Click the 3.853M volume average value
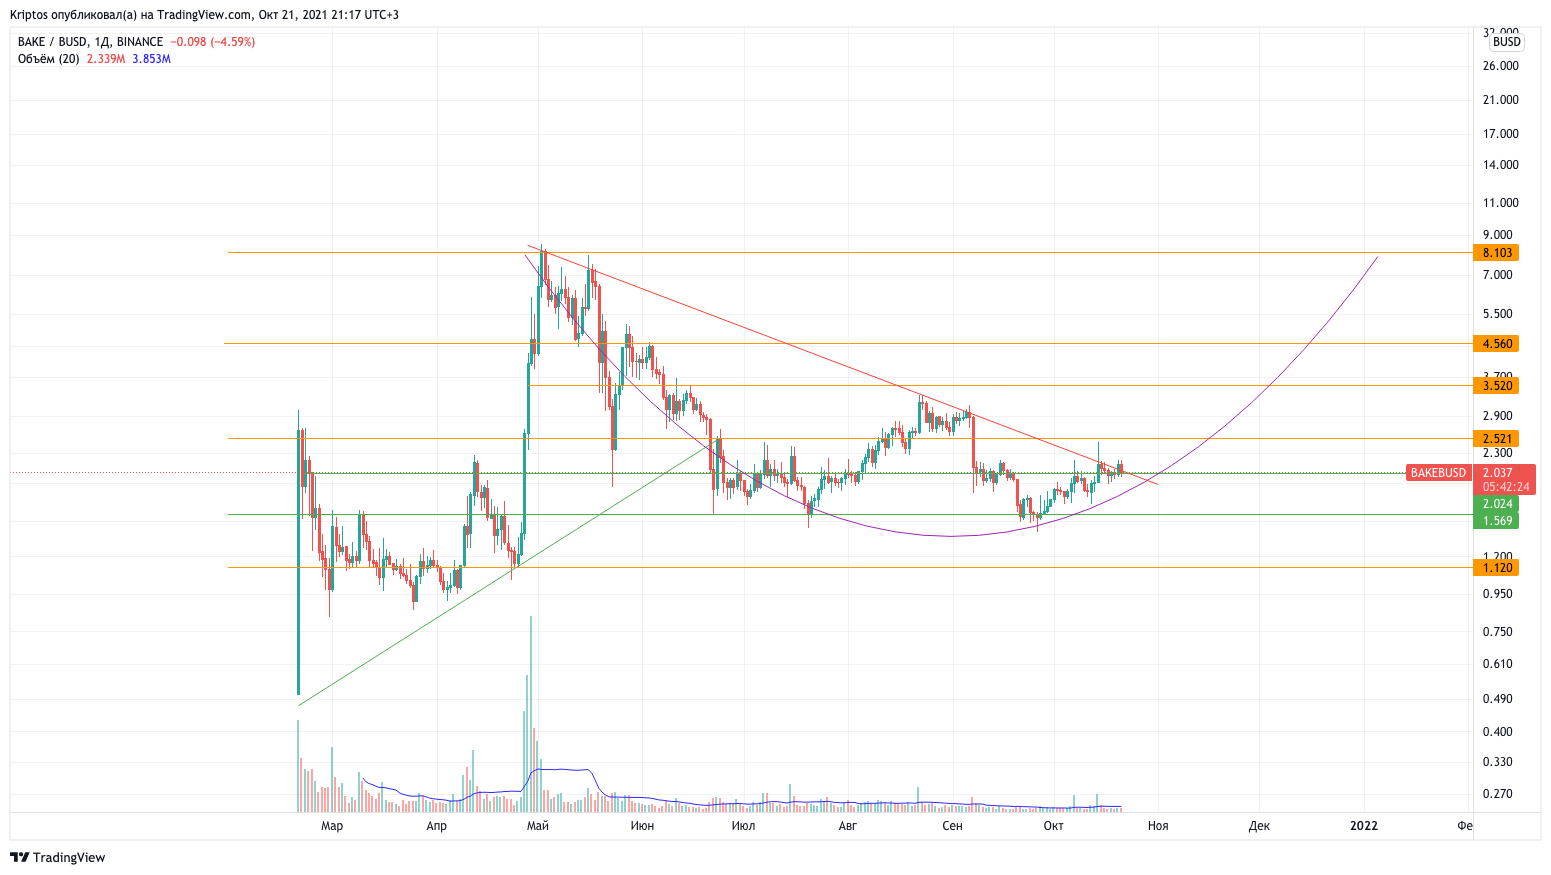 152,59
